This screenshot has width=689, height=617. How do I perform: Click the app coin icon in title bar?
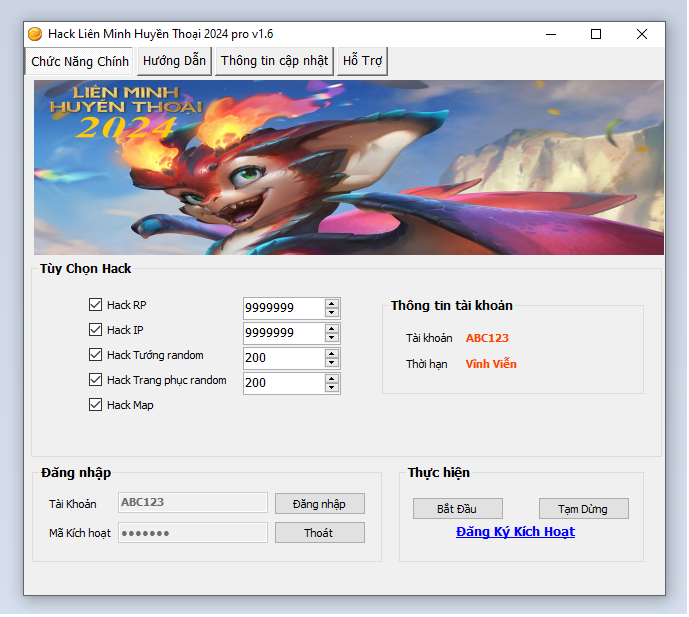(35, 34)
